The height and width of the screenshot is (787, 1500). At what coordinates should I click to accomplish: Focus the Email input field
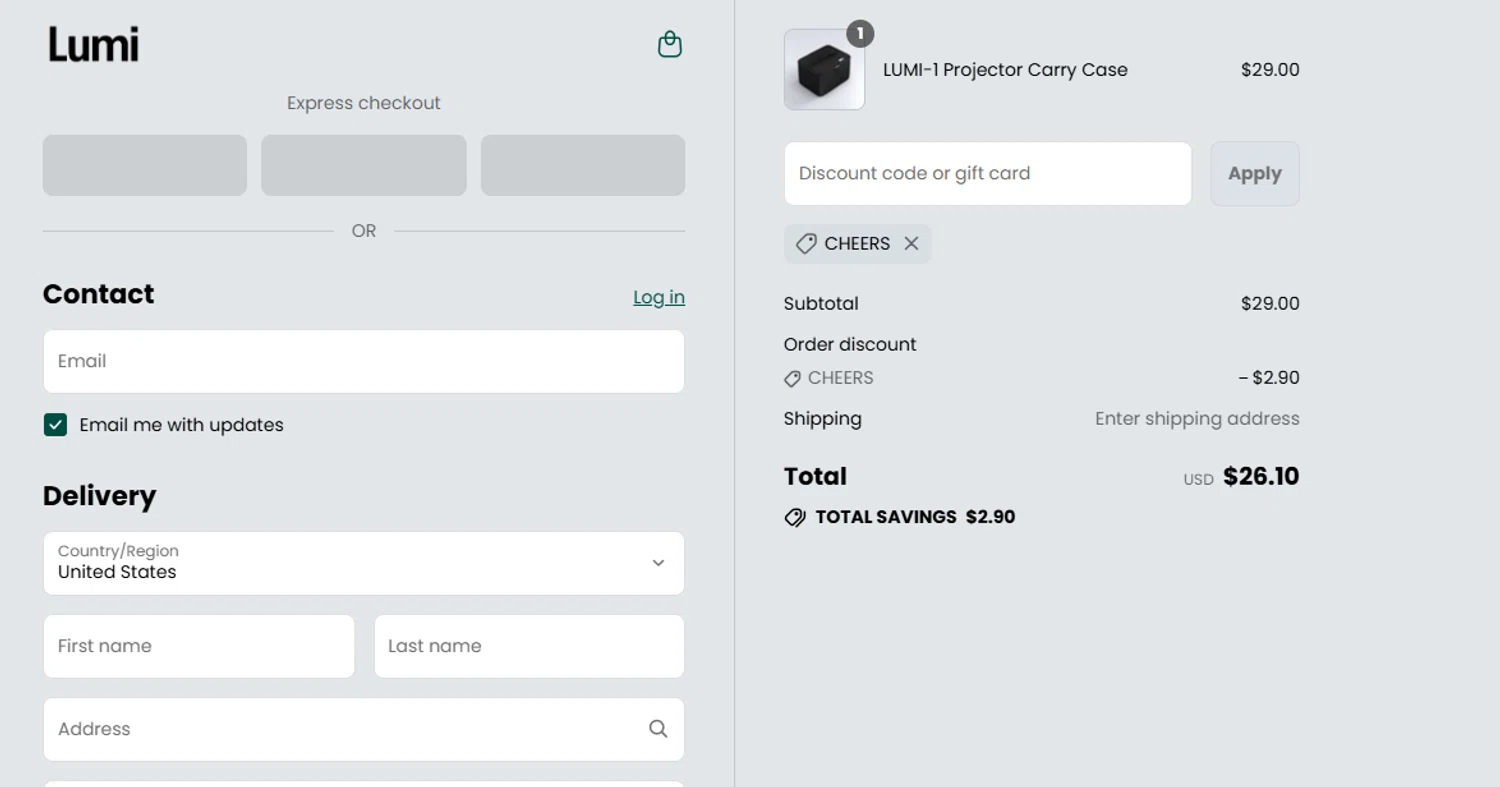(364, 361)
